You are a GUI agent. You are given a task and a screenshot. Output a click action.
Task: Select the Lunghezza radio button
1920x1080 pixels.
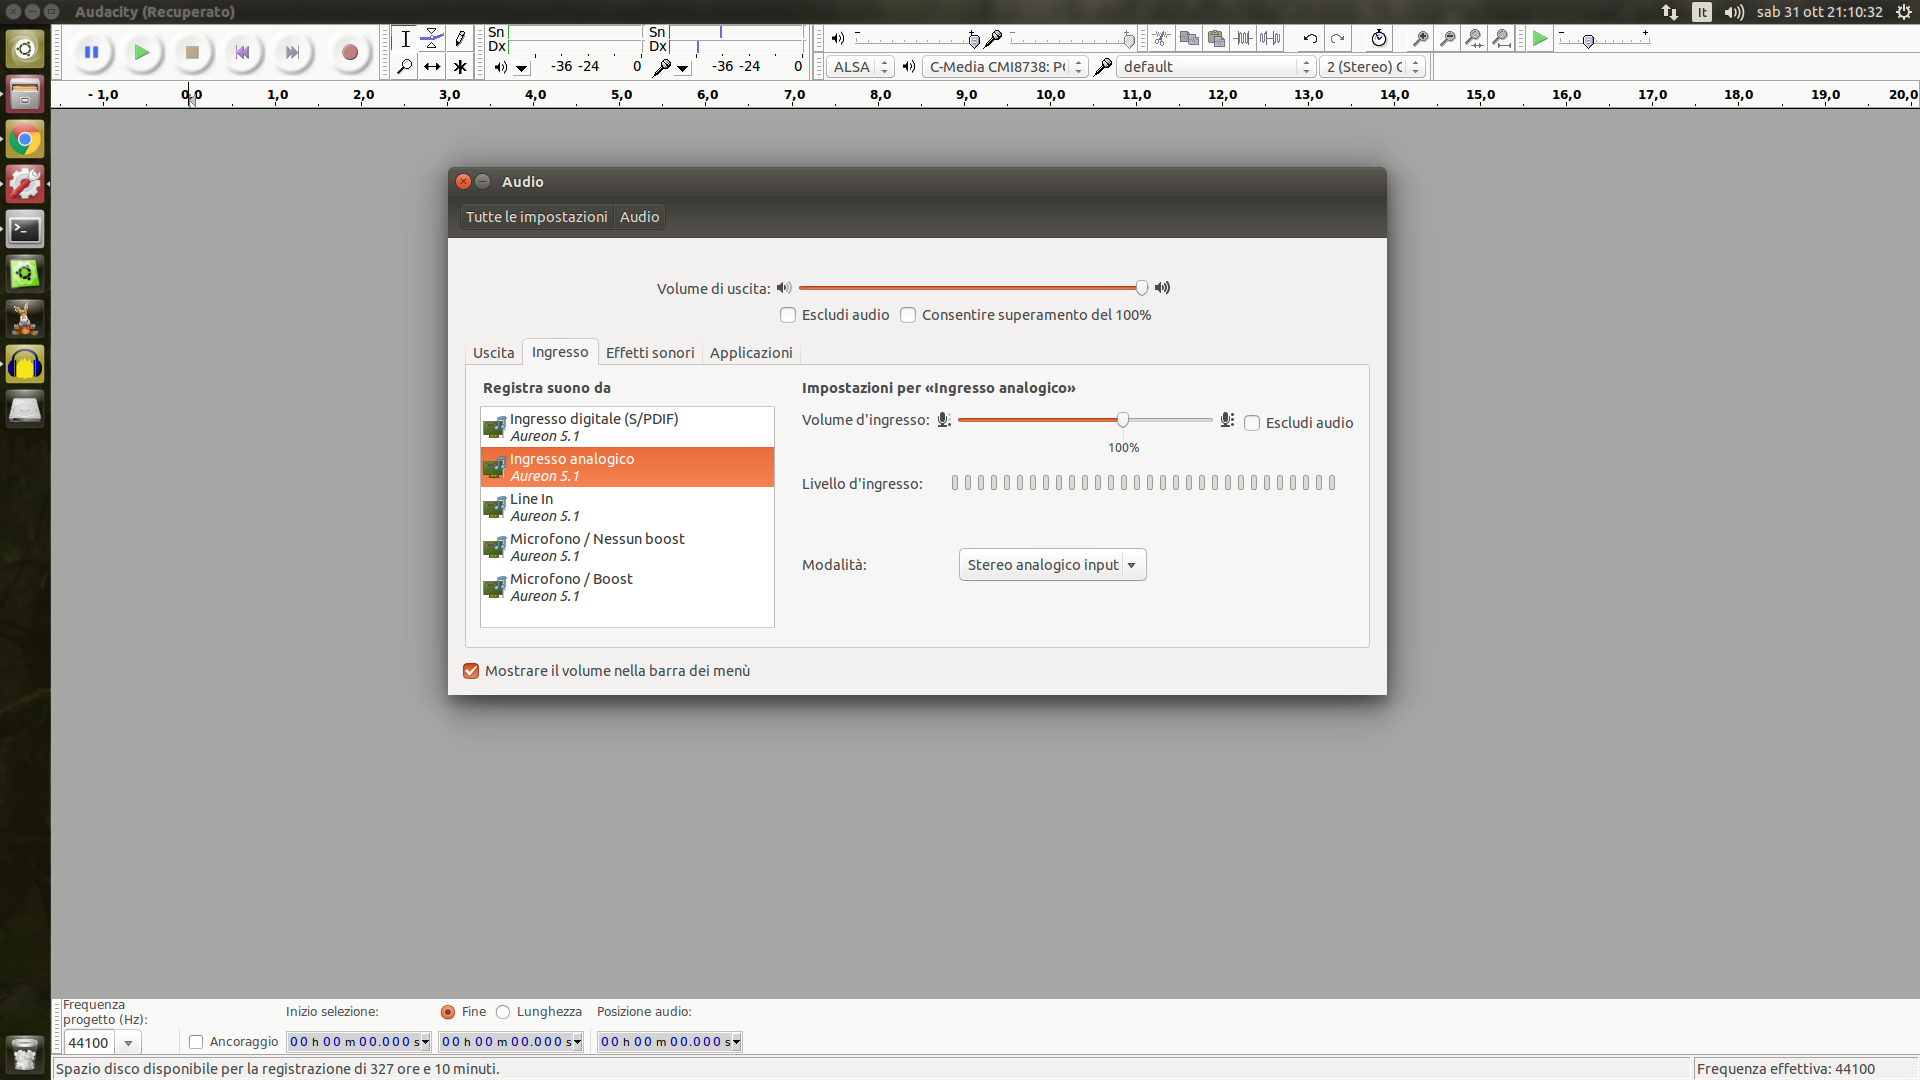coord(503,1012)
